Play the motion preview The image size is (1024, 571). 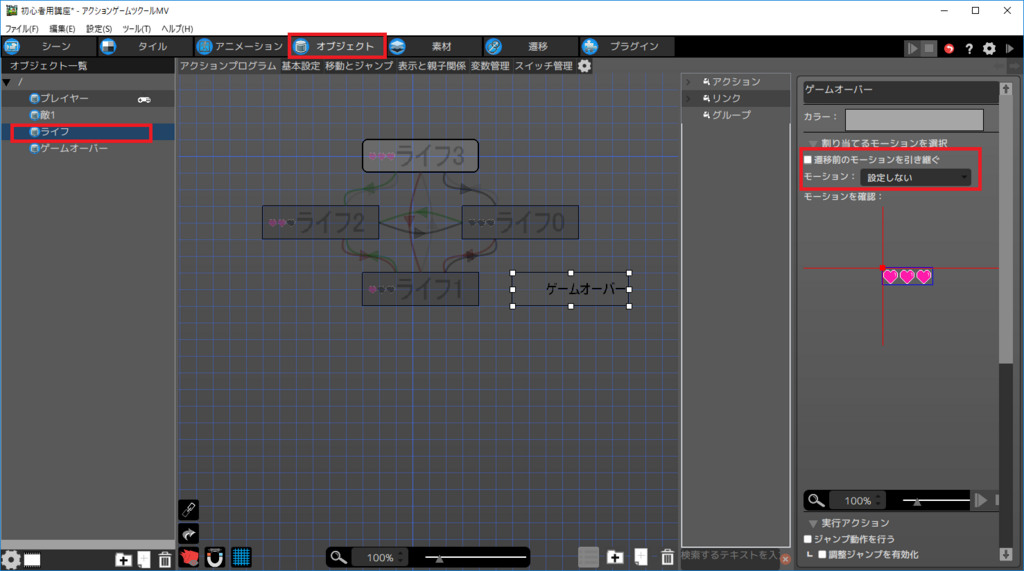[981, 500]
